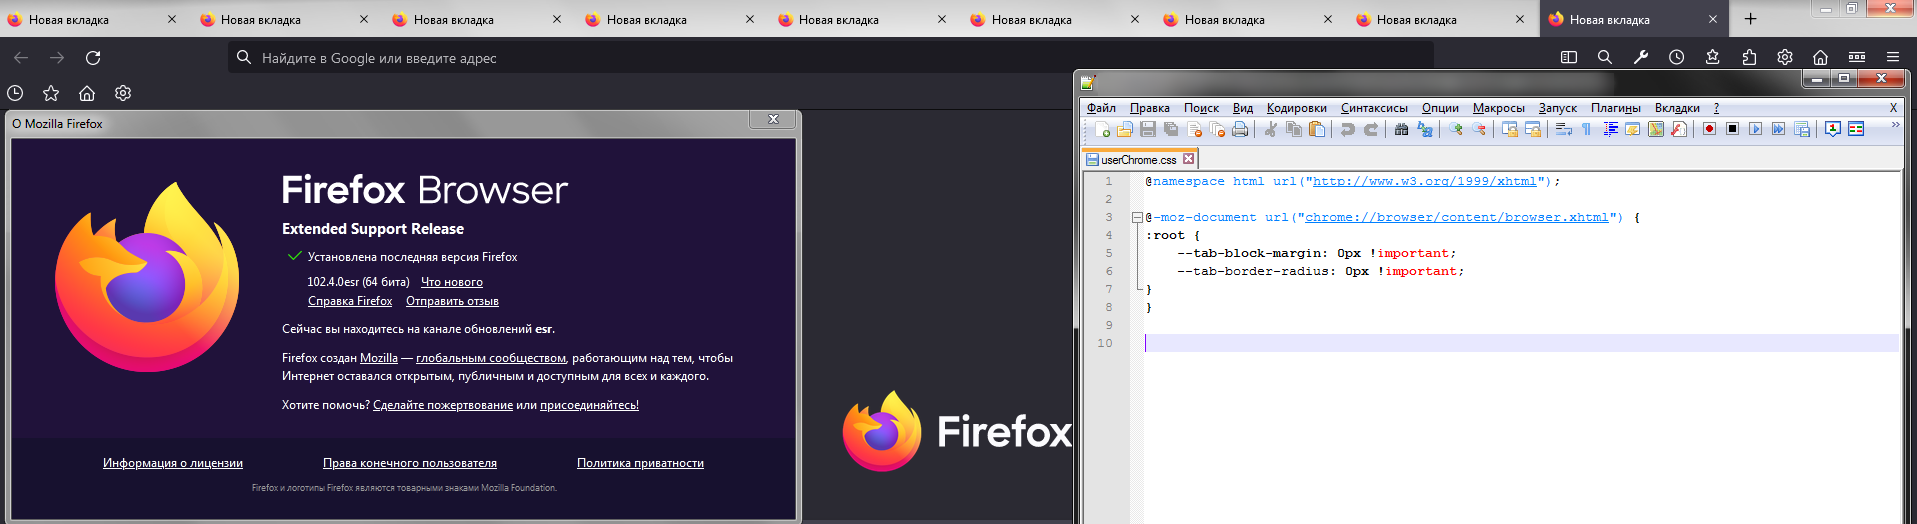Image resolution: width=1917 pixels, height=524 pixels.
Task: Open settings gear icon in Firefox toolbar
Action: (1785, 57)
